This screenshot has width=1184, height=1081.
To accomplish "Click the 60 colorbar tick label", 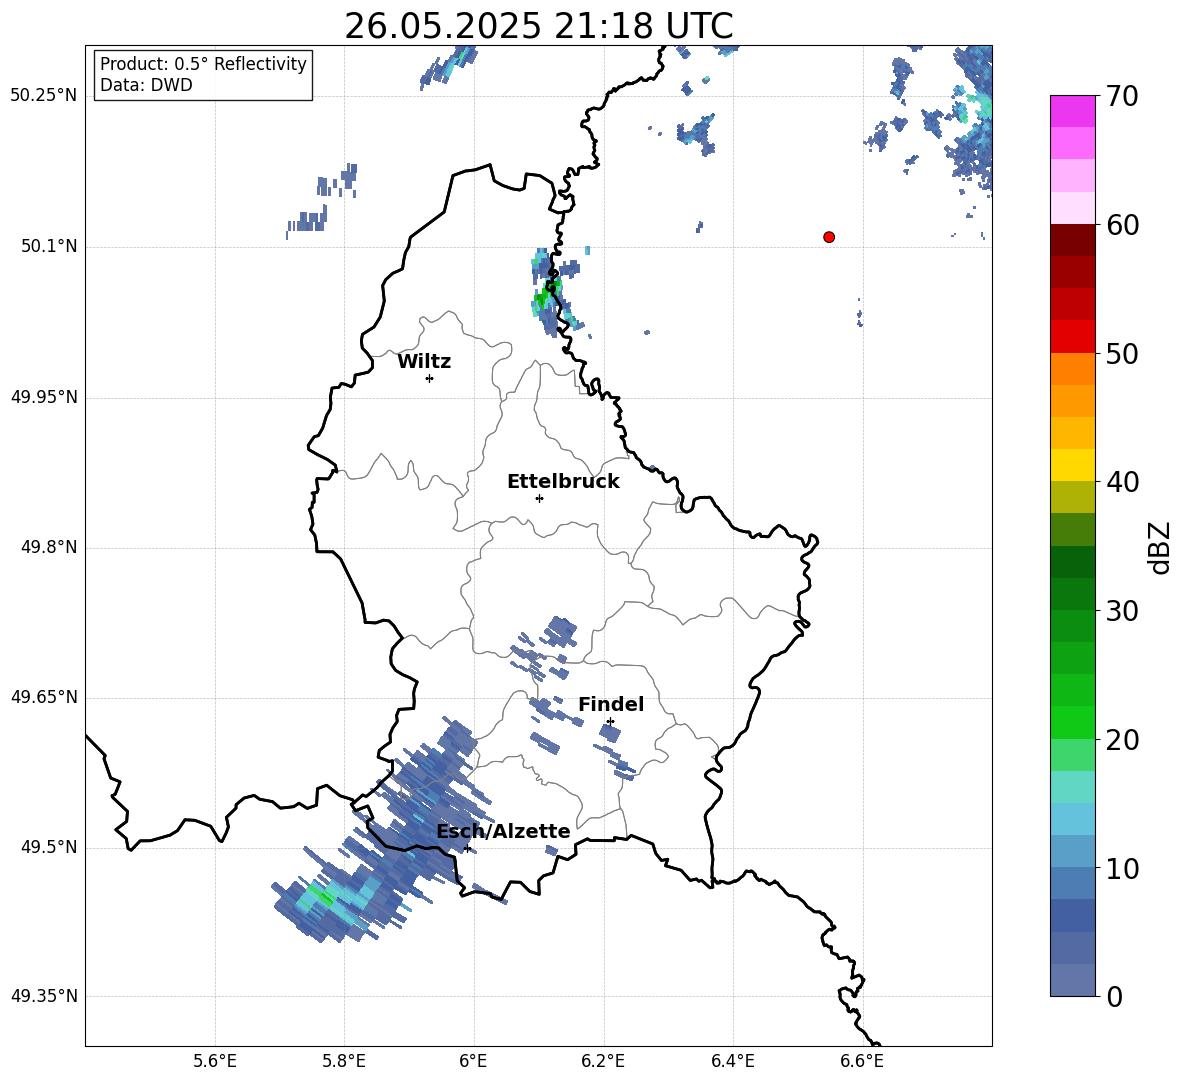I will click(x=1122, y=225).
